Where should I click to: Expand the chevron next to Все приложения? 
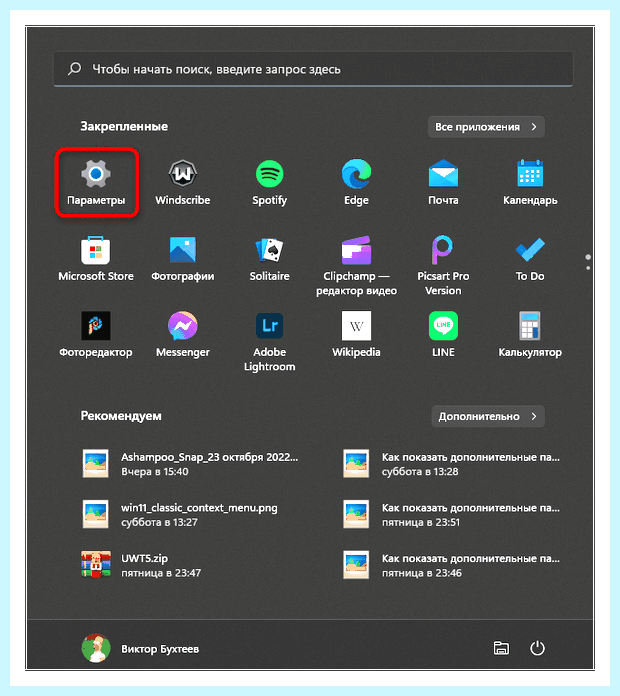tap(534, 127)
